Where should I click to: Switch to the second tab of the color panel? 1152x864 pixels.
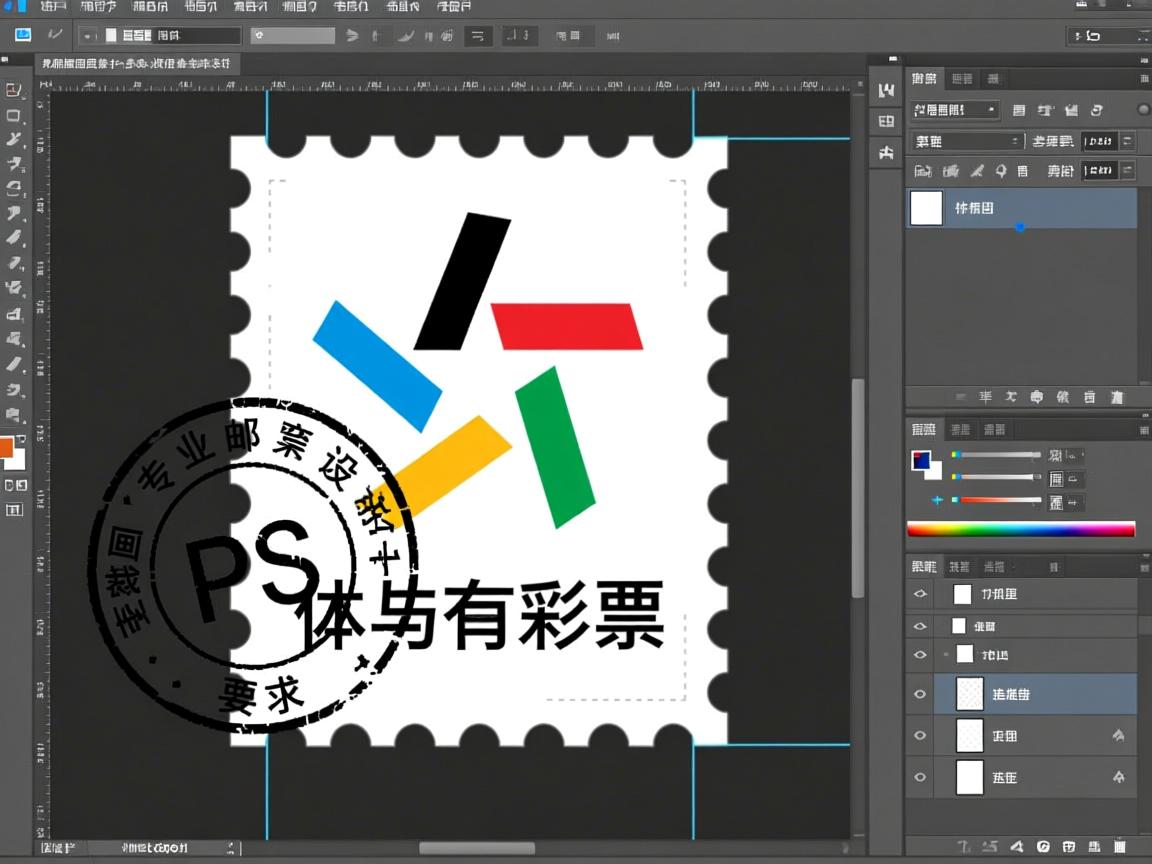coord(960,430)
